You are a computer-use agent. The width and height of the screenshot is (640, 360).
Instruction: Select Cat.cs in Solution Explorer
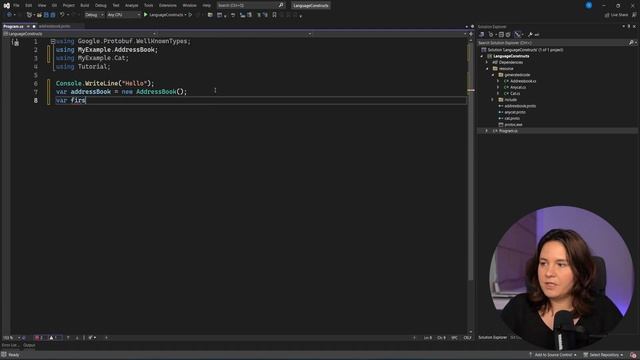[511, 93]
